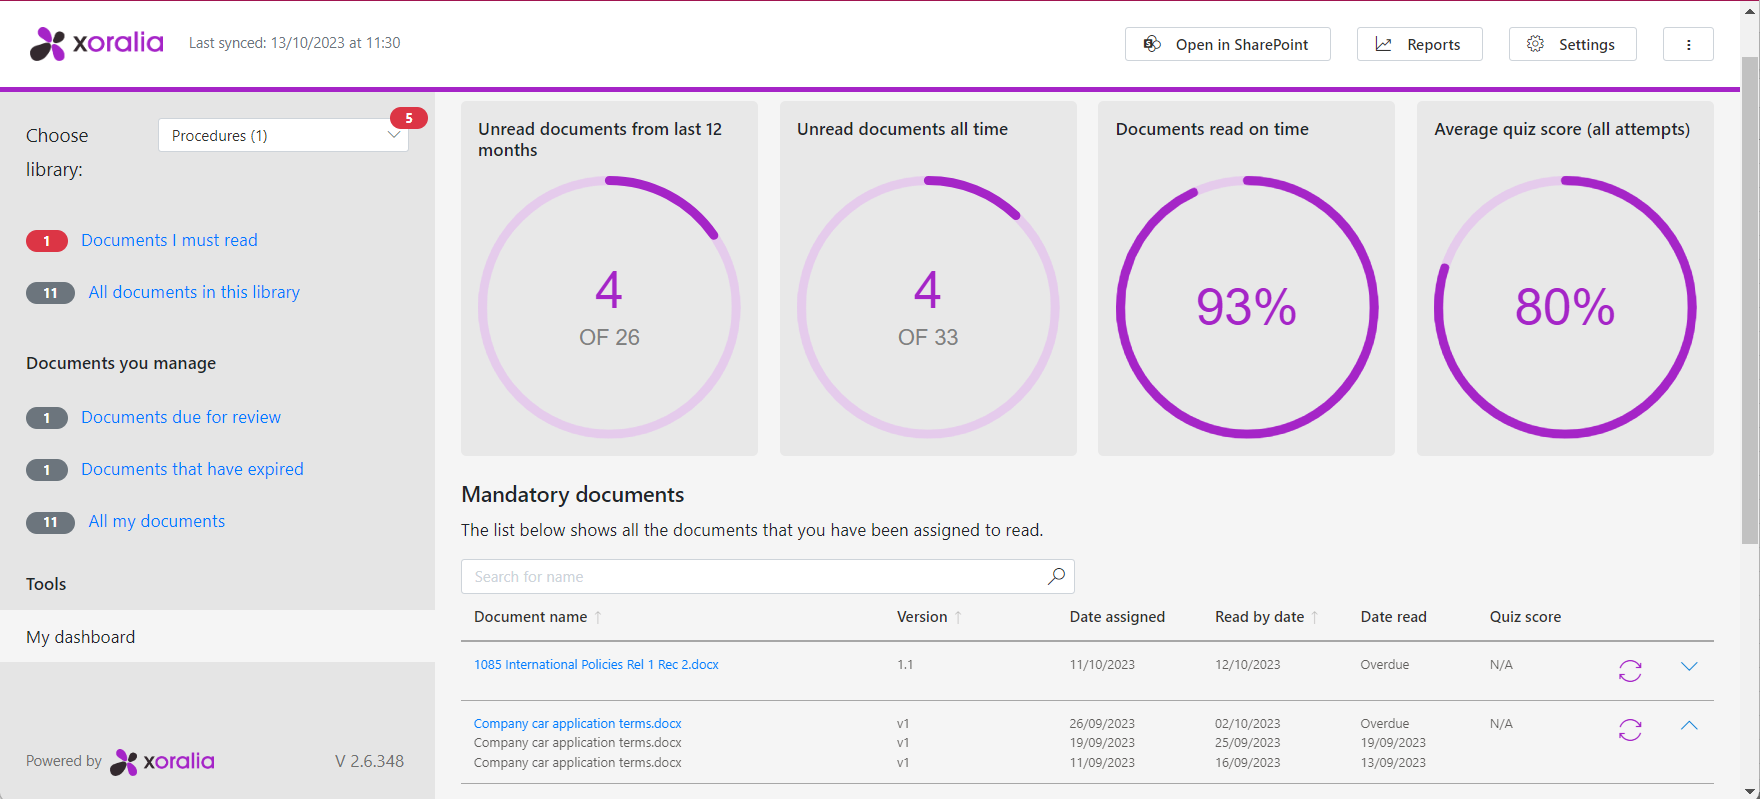Open the three-dot more options menu
Screen dimensions: 1760x799
click(1688, 44)
